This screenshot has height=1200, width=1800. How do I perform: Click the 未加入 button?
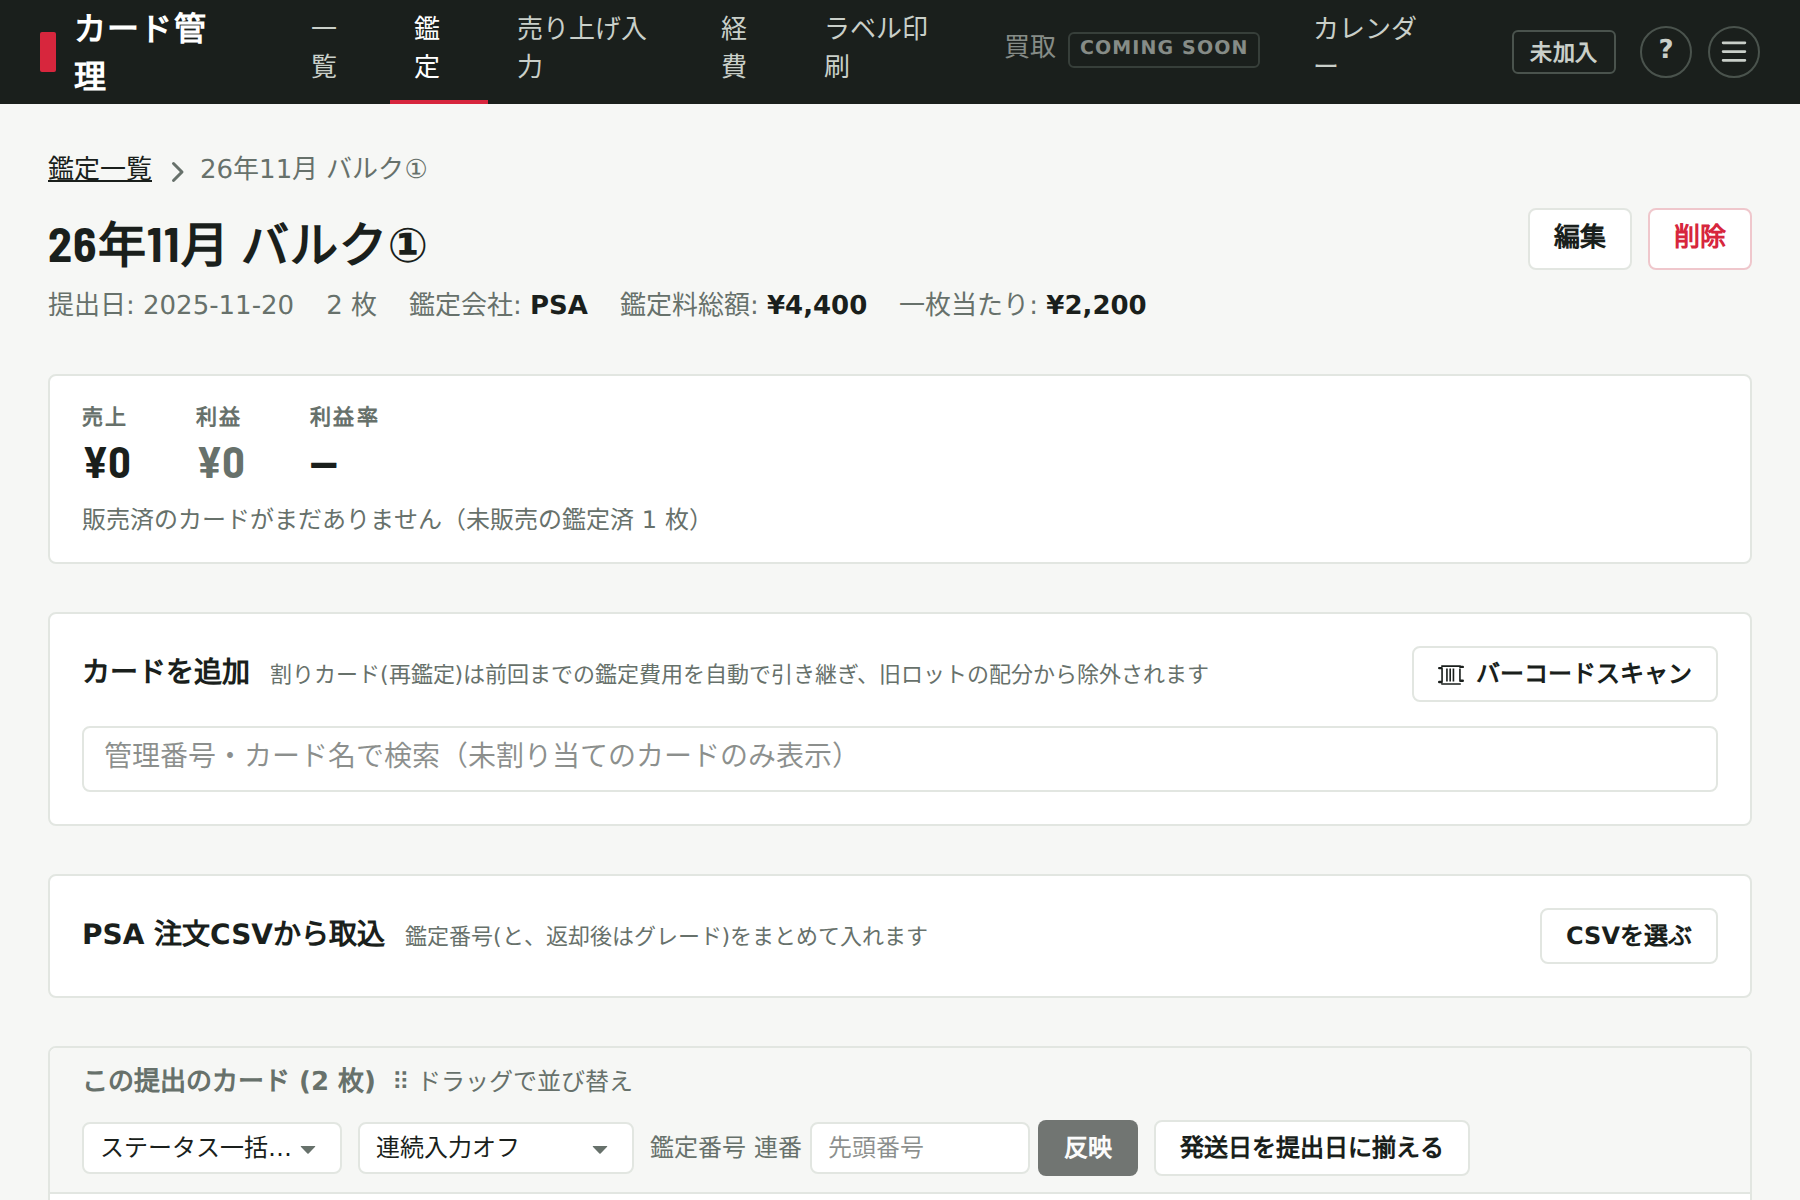pos(1563,52)
